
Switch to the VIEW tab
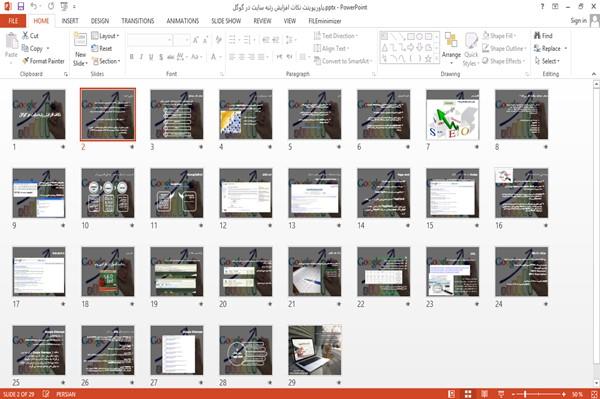point(290,21)
